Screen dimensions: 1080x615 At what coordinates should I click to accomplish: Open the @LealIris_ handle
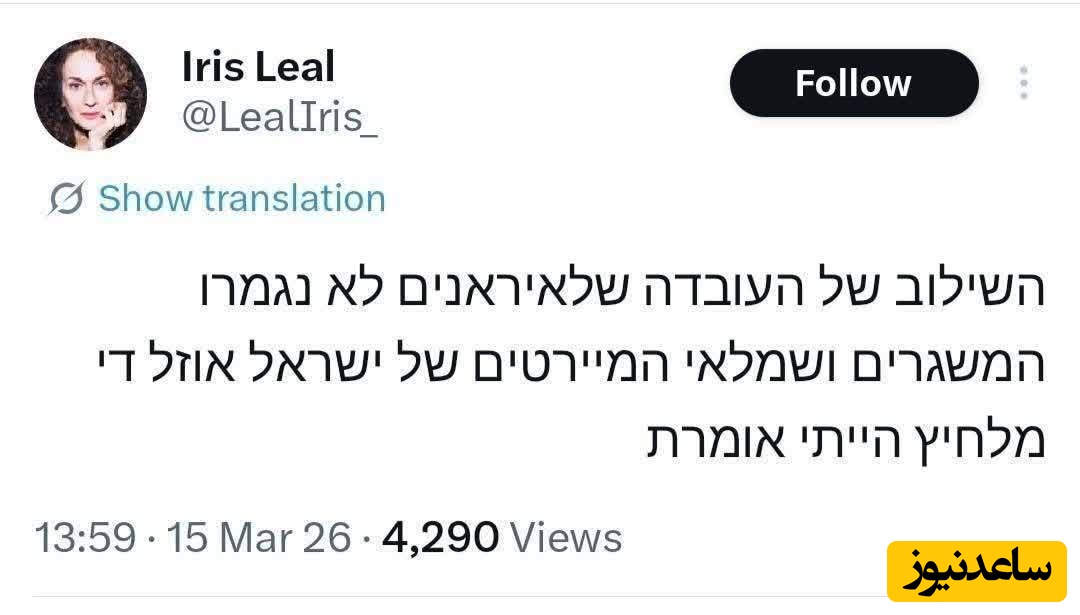coord(279,118)
